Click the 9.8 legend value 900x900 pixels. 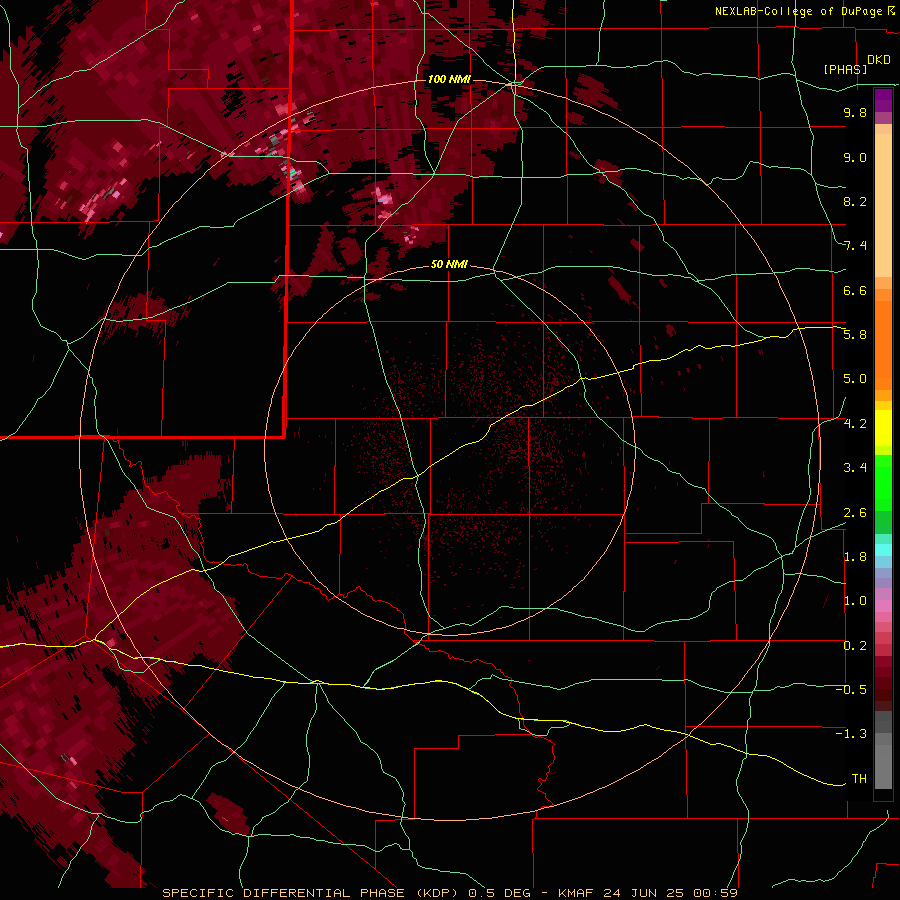coord(855,112)
